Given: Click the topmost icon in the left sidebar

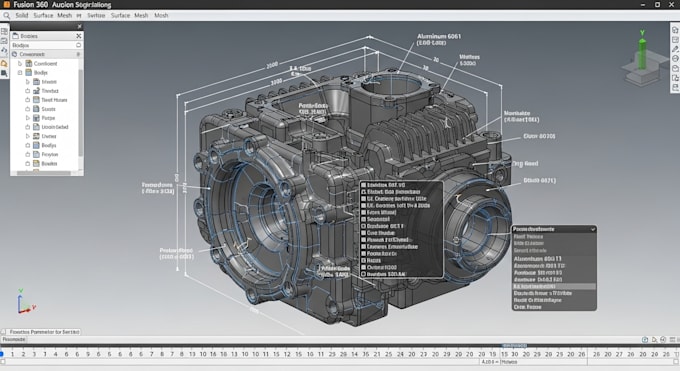Looking at the screenshot, I should point(4,32).
